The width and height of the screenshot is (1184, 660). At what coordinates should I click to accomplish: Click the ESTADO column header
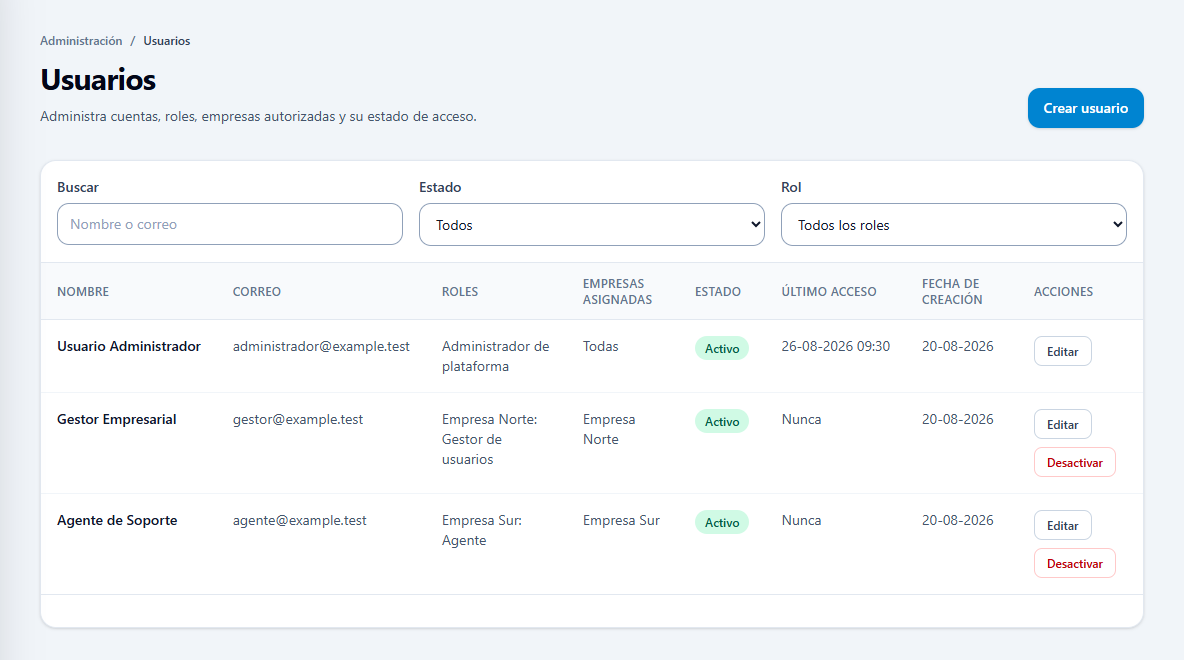717,291
